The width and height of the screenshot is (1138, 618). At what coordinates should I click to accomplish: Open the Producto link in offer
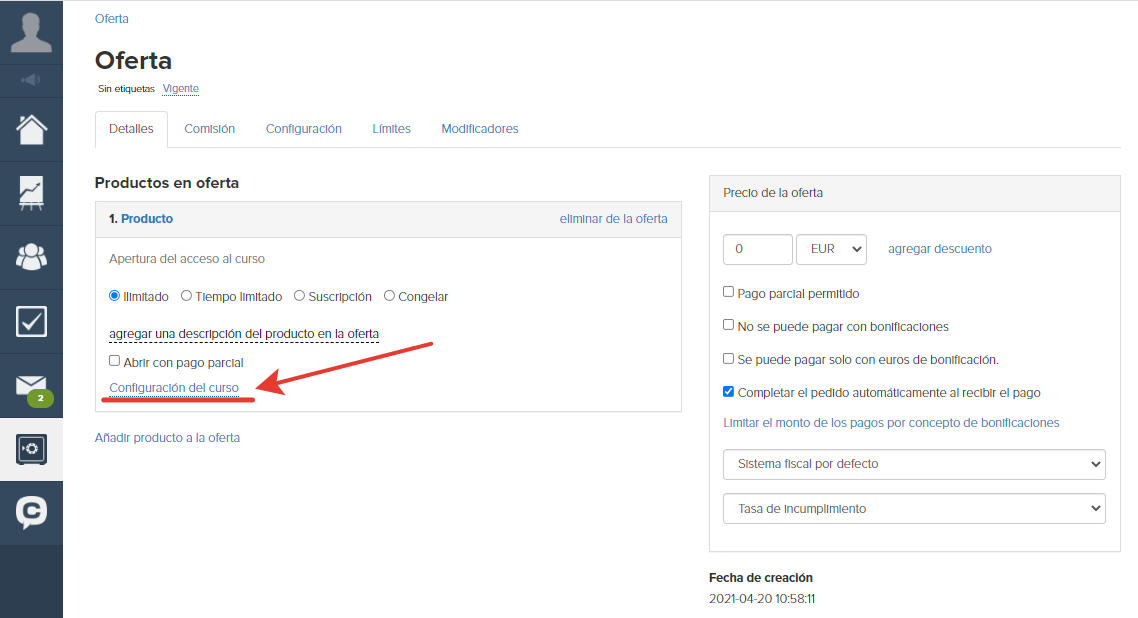(x=147, y=218)
